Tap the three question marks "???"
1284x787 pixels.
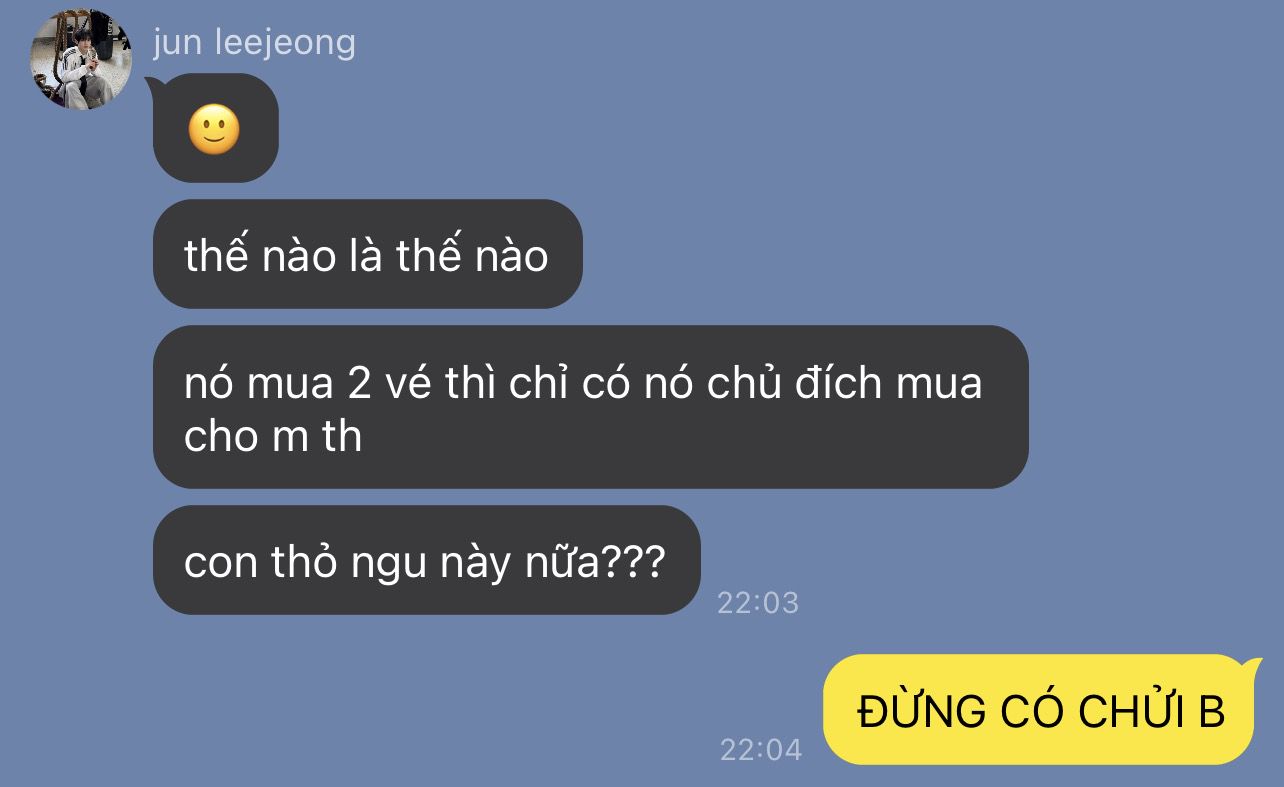click(x=633, y=563)
